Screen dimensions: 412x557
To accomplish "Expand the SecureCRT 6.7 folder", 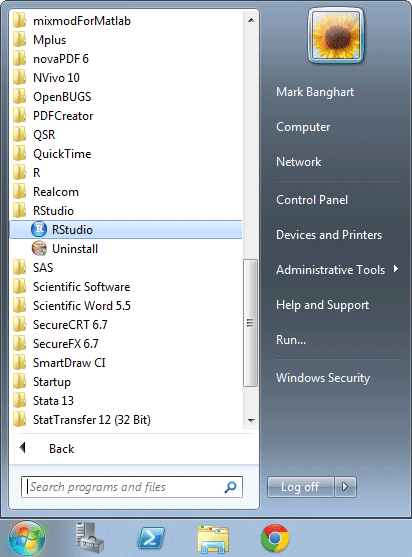I will pyautogui.click(x=70, y=325).
